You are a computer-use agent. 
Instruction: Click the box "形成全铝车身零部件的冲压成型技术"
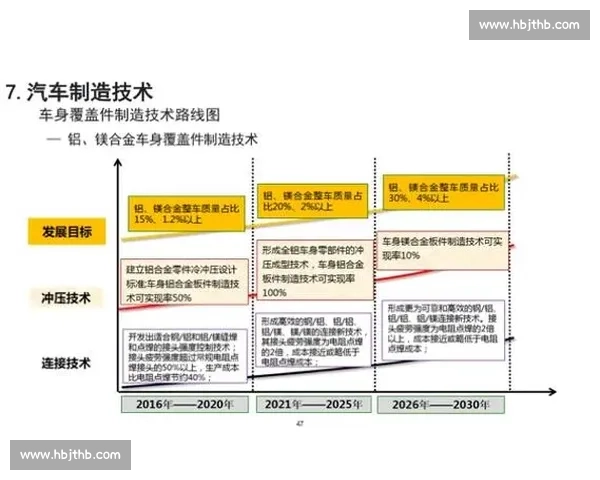click(x=315, y=270)
